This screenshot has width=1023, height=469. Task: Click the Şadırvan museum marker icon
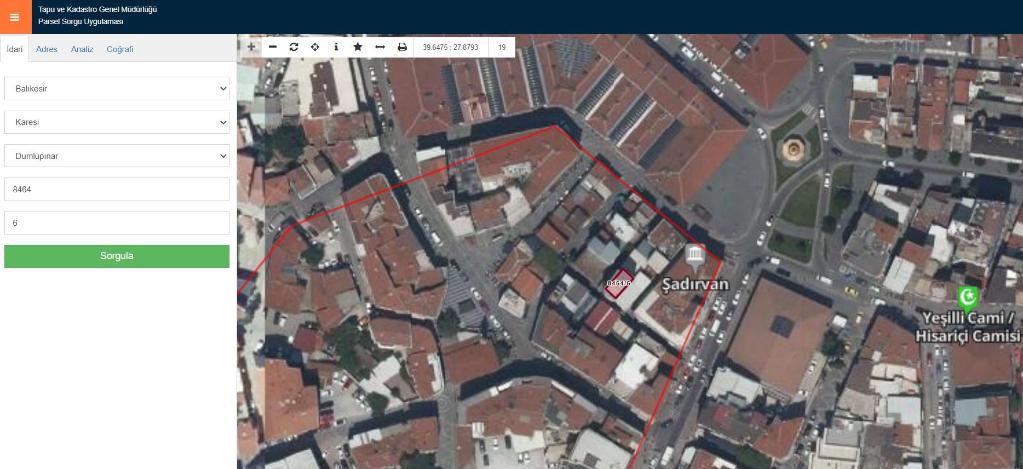pyautogui.click(x=695, y=257)
